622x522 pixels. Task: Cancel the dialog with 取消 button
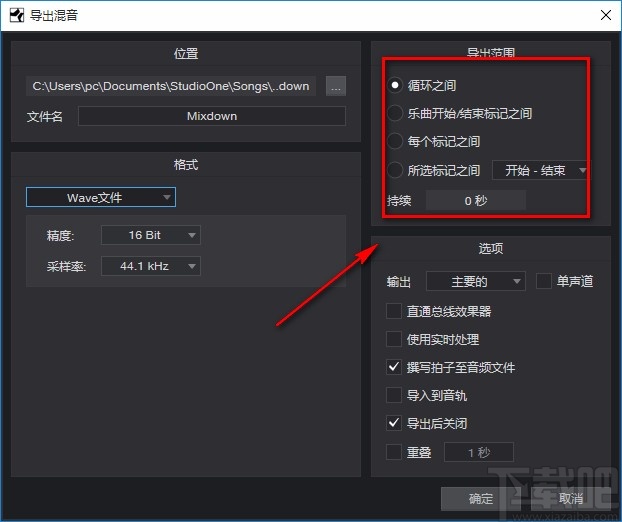(570, 499)
